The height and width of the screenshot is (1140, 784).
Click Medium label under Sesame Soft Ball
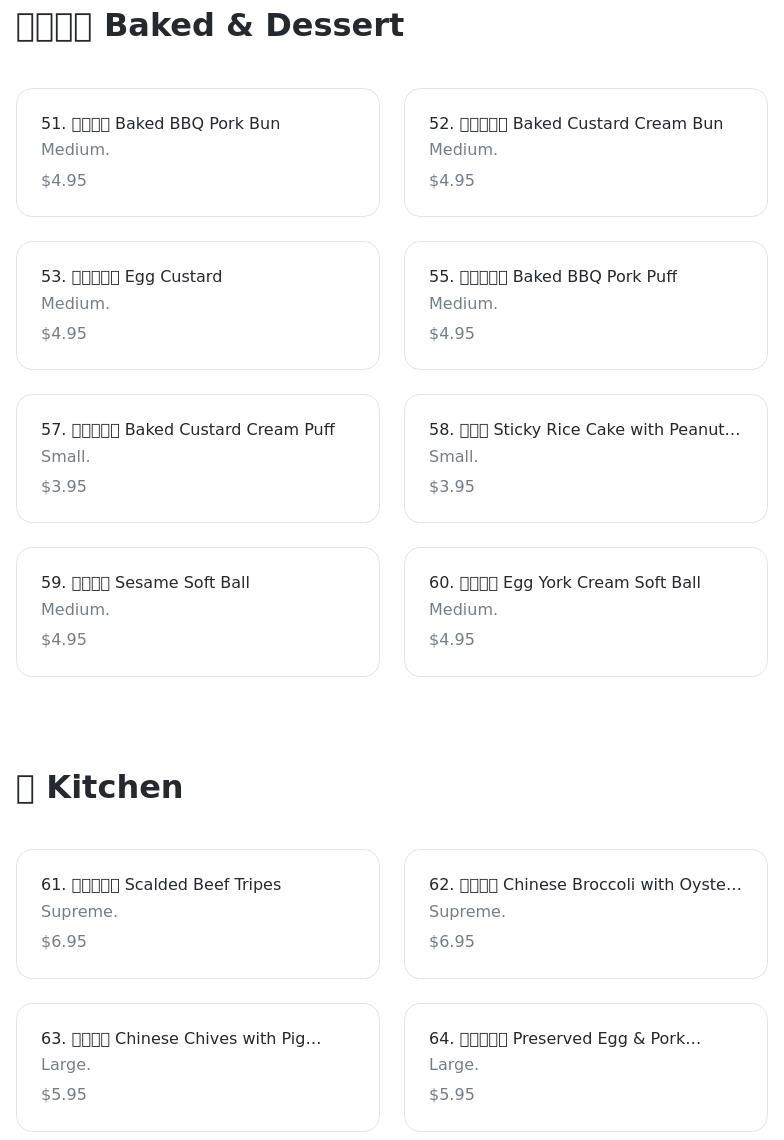[x=75, y=610]
